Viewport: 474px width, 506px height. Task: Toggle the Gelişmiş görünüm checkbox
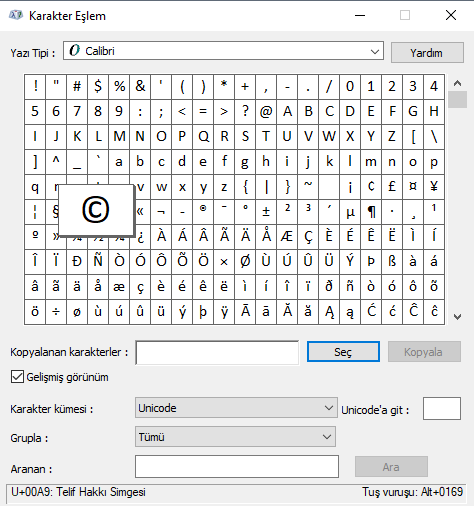[17, 377]
